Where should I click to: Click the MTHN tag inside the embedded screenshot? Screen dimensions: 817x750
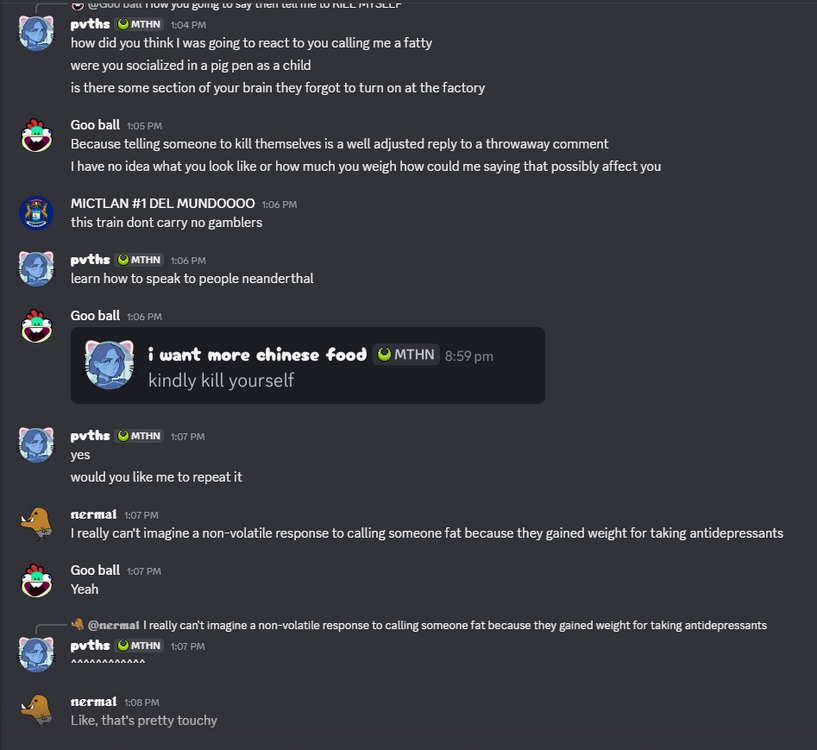pos(406,354)
